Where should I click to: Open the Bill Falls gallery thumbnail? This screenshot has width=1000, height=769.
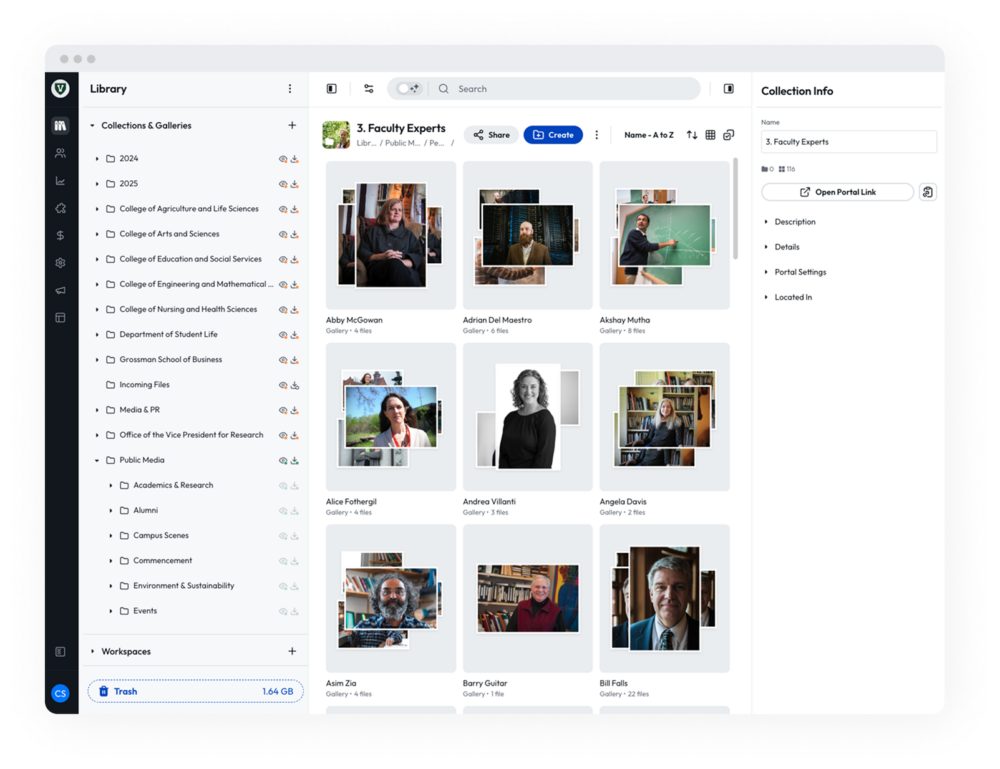(x=664, y=598)
